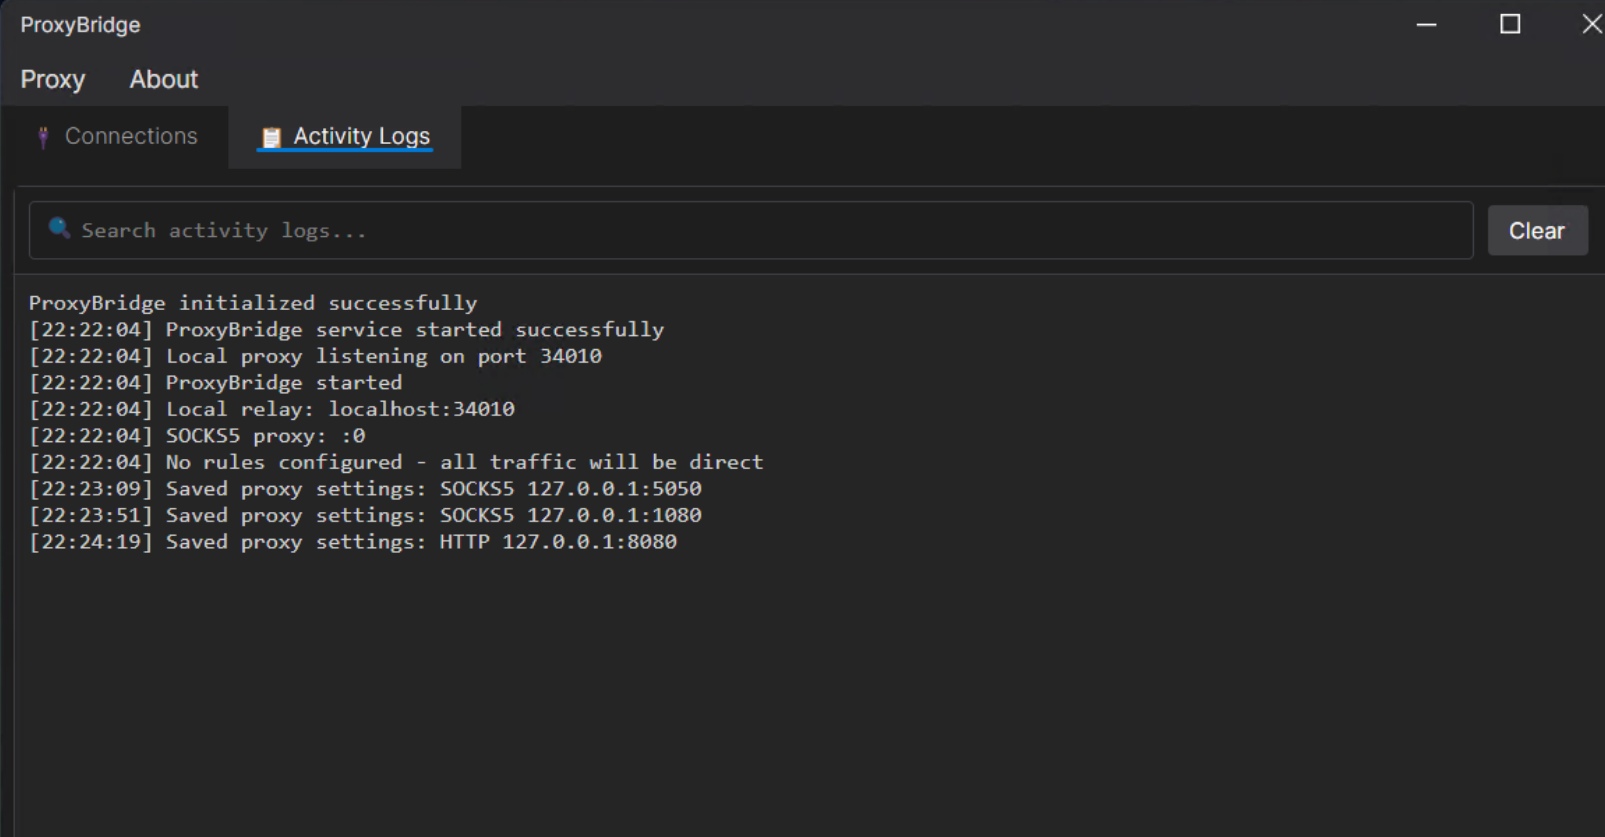The height and width of the screenshot is (837, 1605).
Task: Focus the Search activity logs field
Action: (751, 230)
